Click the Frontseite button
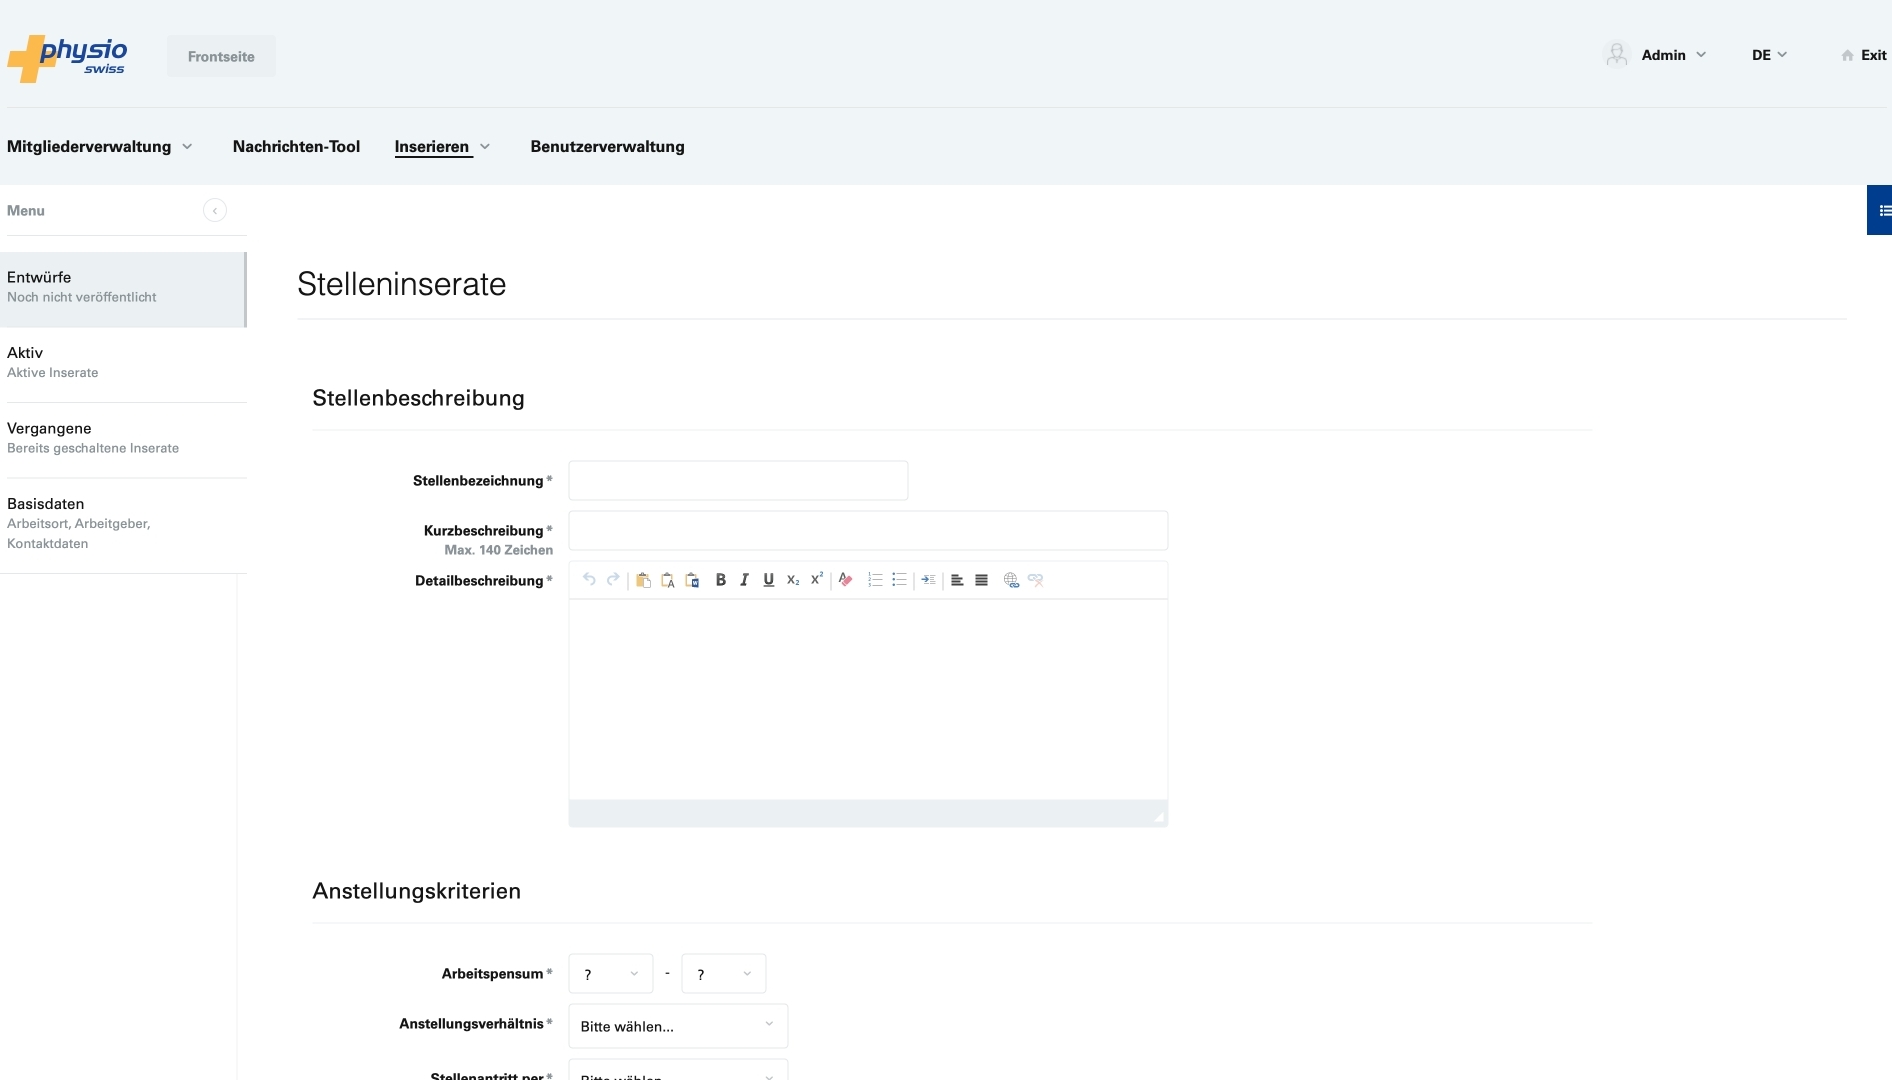 point(221,57)
